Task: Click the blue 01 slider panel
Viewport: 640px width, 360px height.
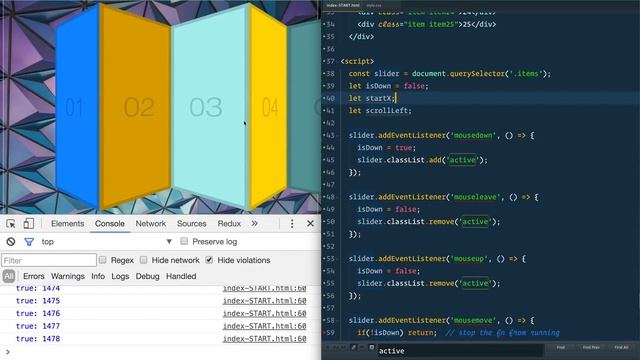Action: click(78, 107)
